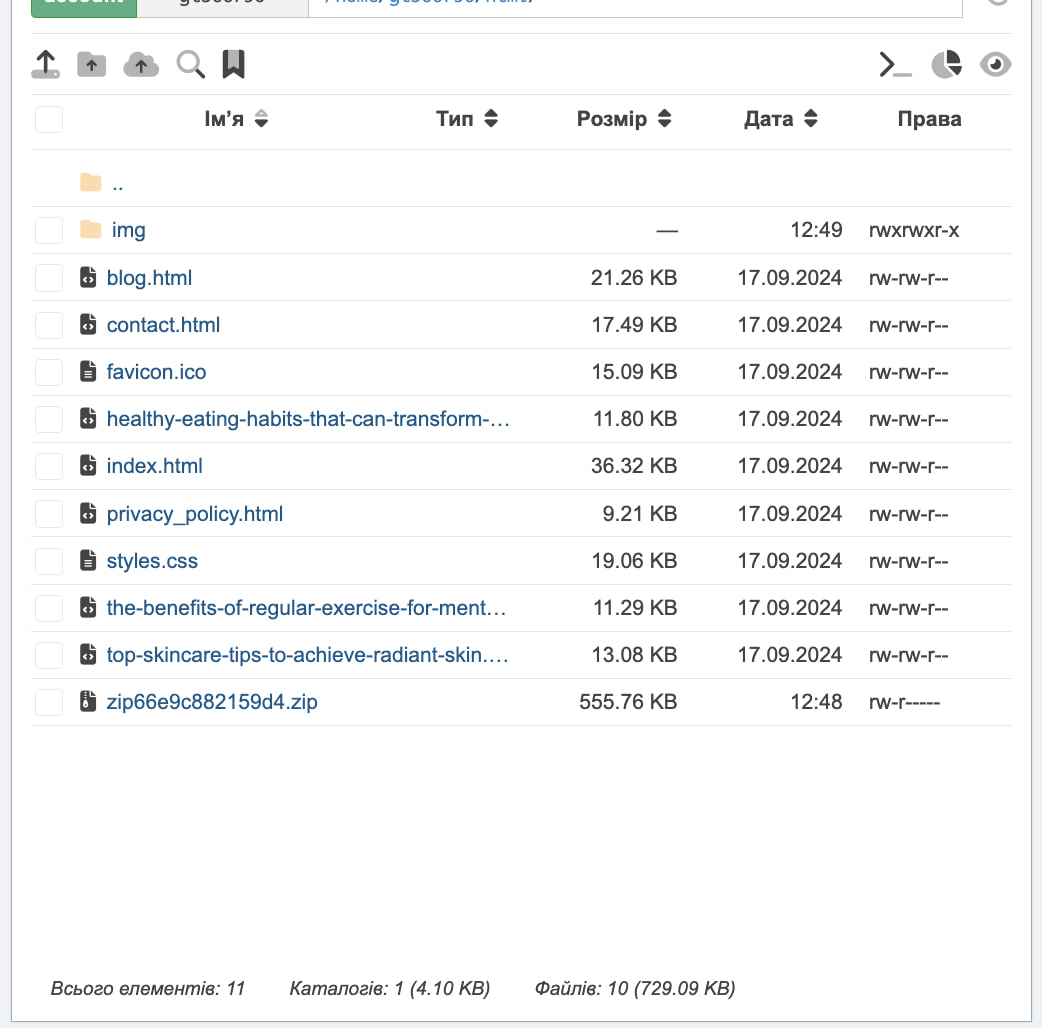Check the select-all checkbox in header
The width and height of the screenshot is (1042, 1028).
49,119
